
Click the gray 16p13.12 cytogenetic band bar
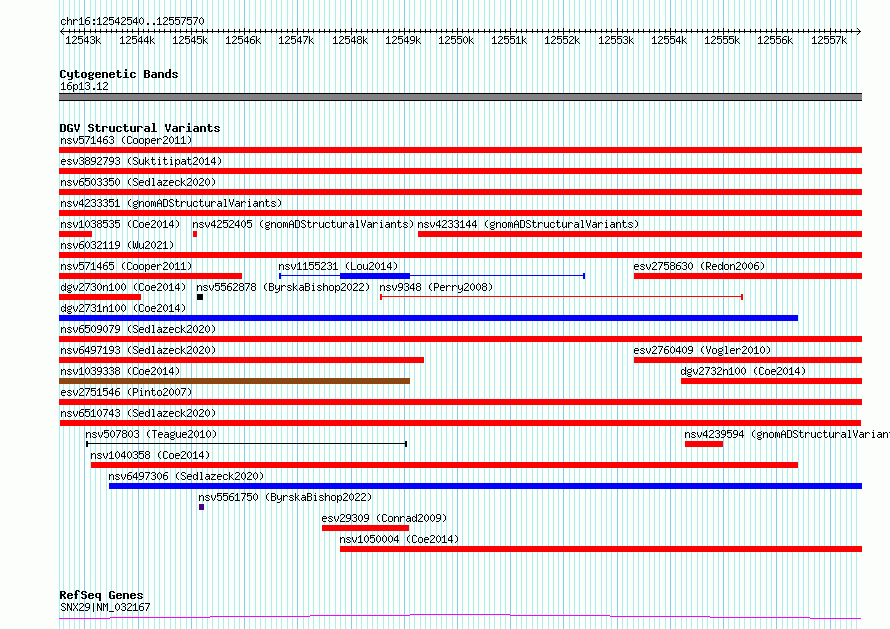tap(460, 97)
